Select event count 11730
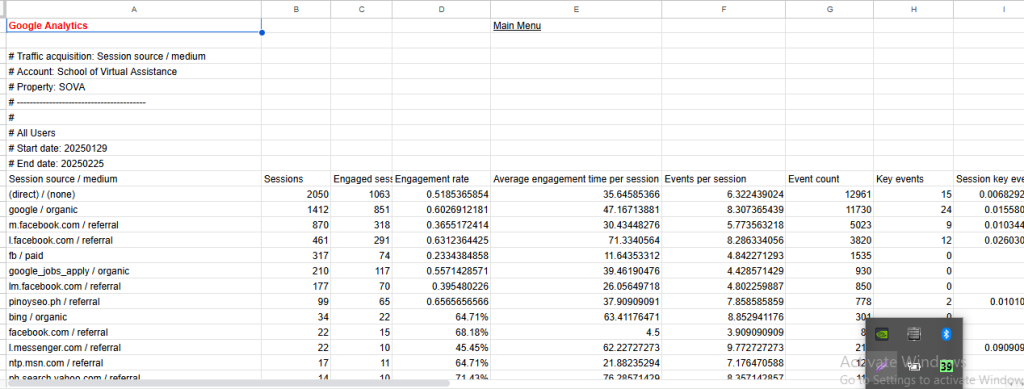 tap(829, 210)
